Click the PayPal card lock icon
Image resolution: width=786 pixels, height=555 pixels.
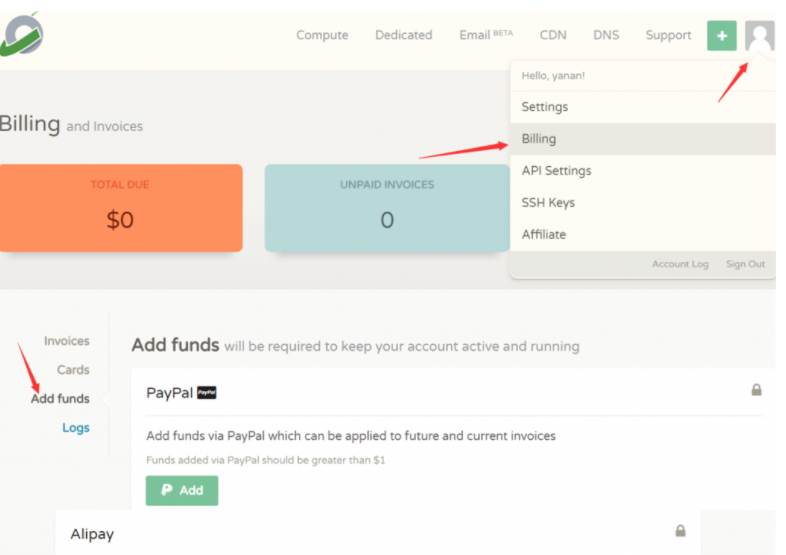click(x=756, y=390)
